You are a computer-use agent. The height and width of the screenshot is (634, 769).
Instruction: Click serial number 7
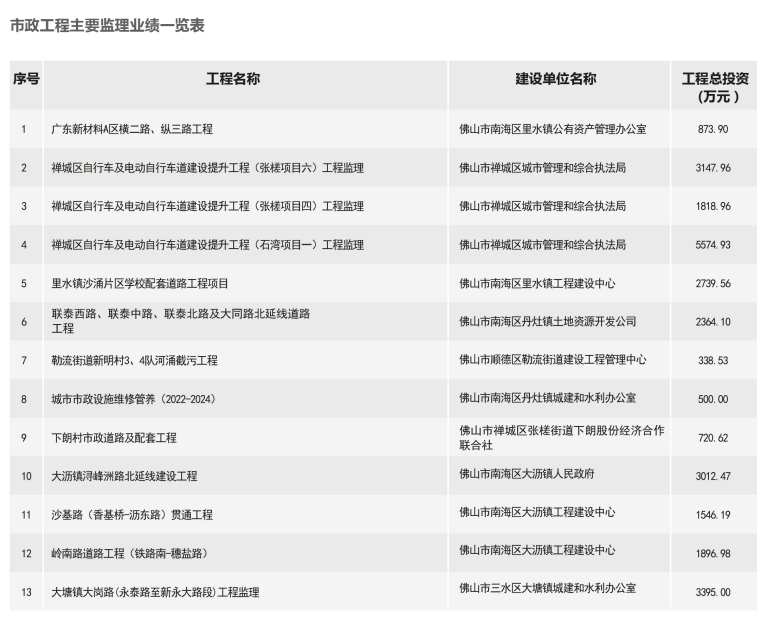24,360
